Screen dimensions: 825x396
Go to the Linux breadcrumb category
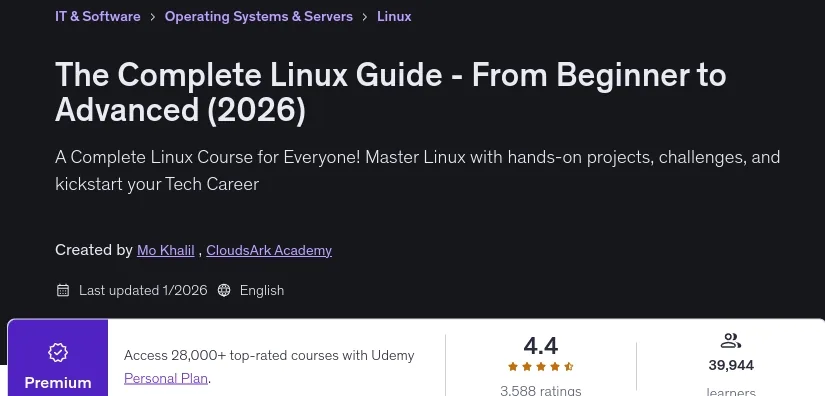(x=394, y=16)
